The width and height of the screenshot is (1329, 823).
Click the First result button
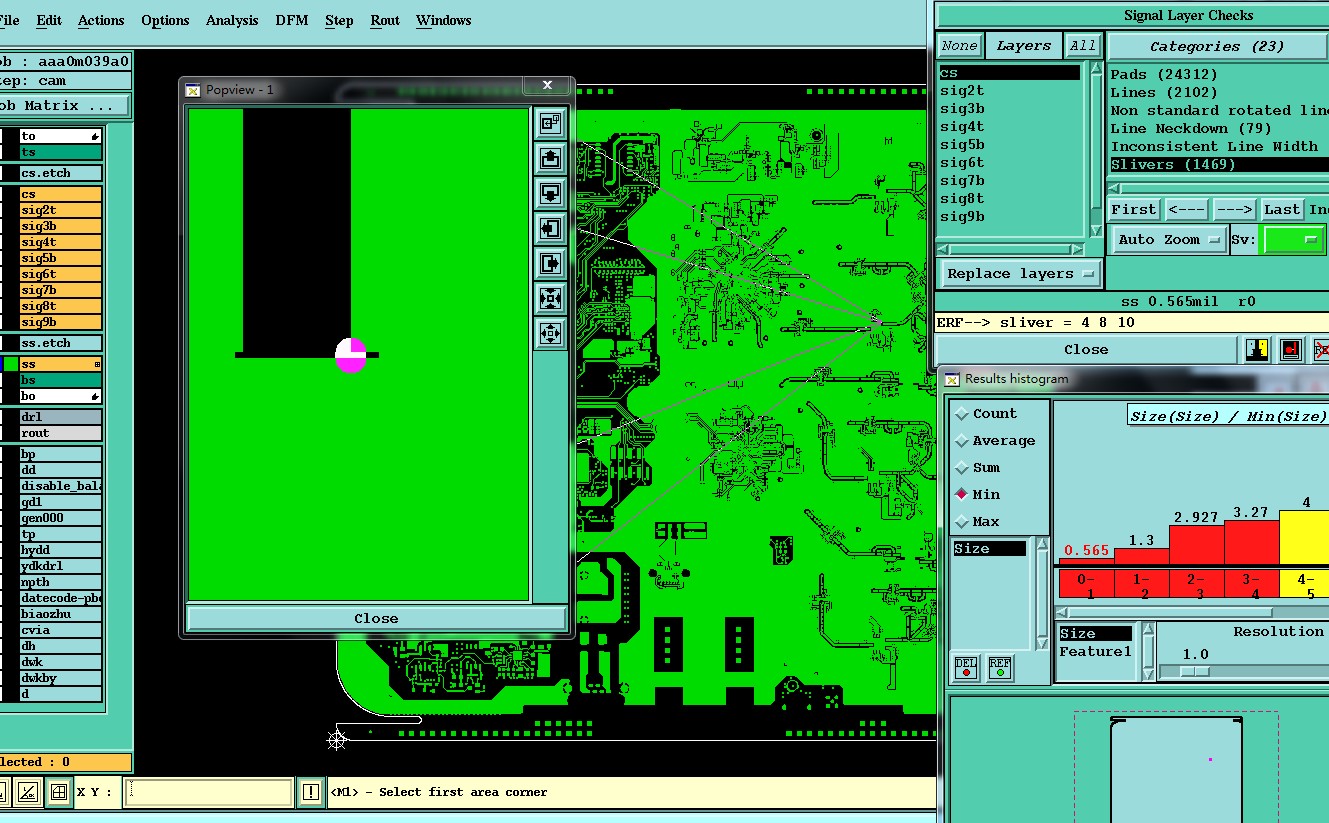(x=1133, y=210)
